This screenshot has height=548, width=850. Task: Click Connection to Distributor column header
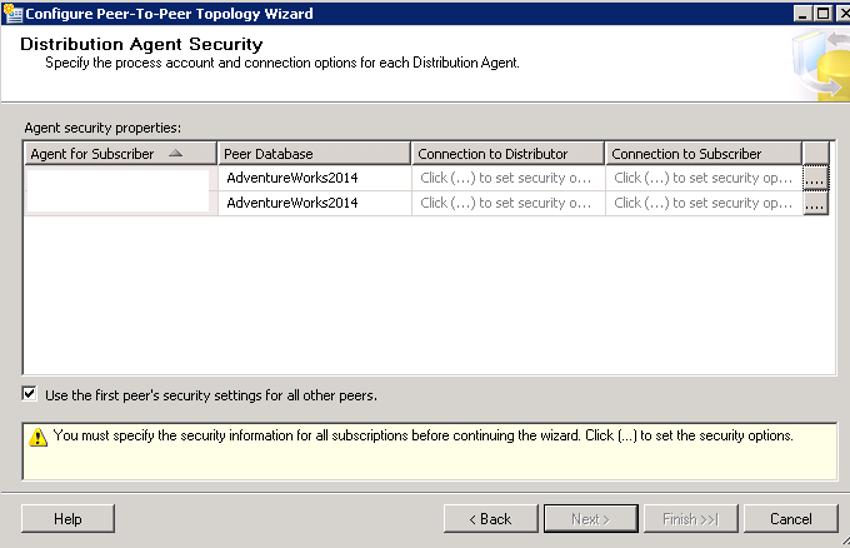click(508, 154)
